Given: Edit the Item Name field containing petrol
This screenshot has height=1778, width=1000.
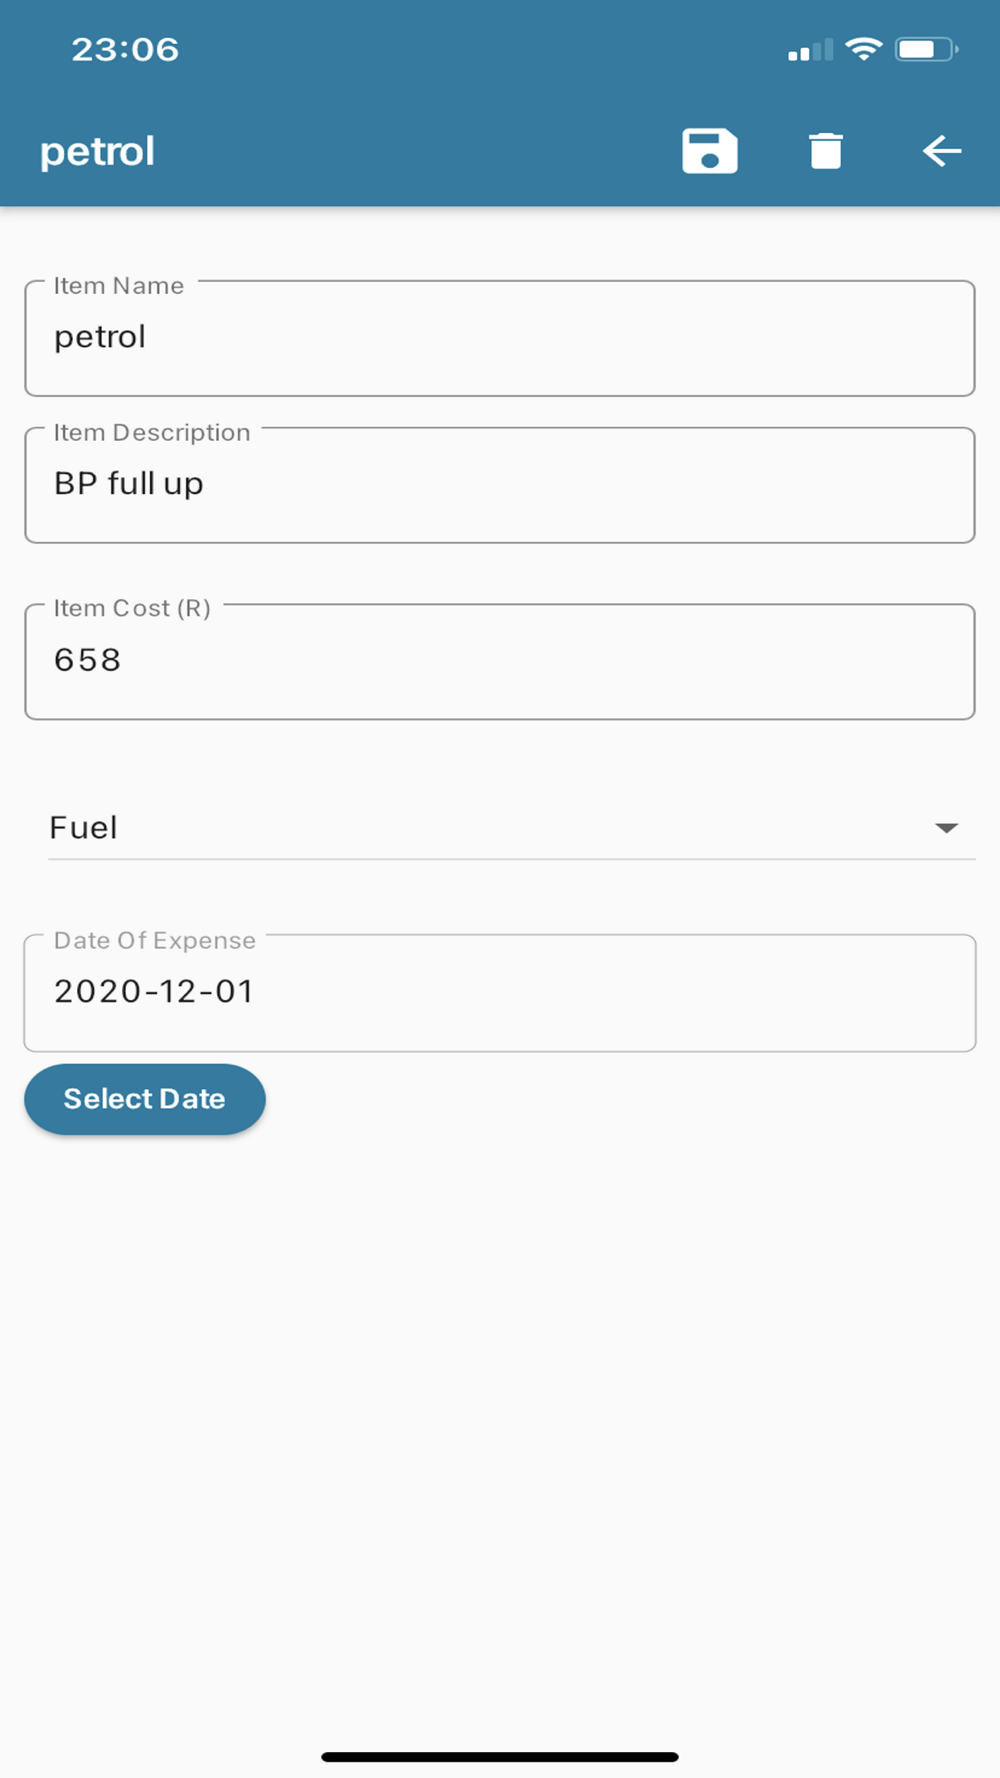Looking at the screenshot, I should point(500,338).
